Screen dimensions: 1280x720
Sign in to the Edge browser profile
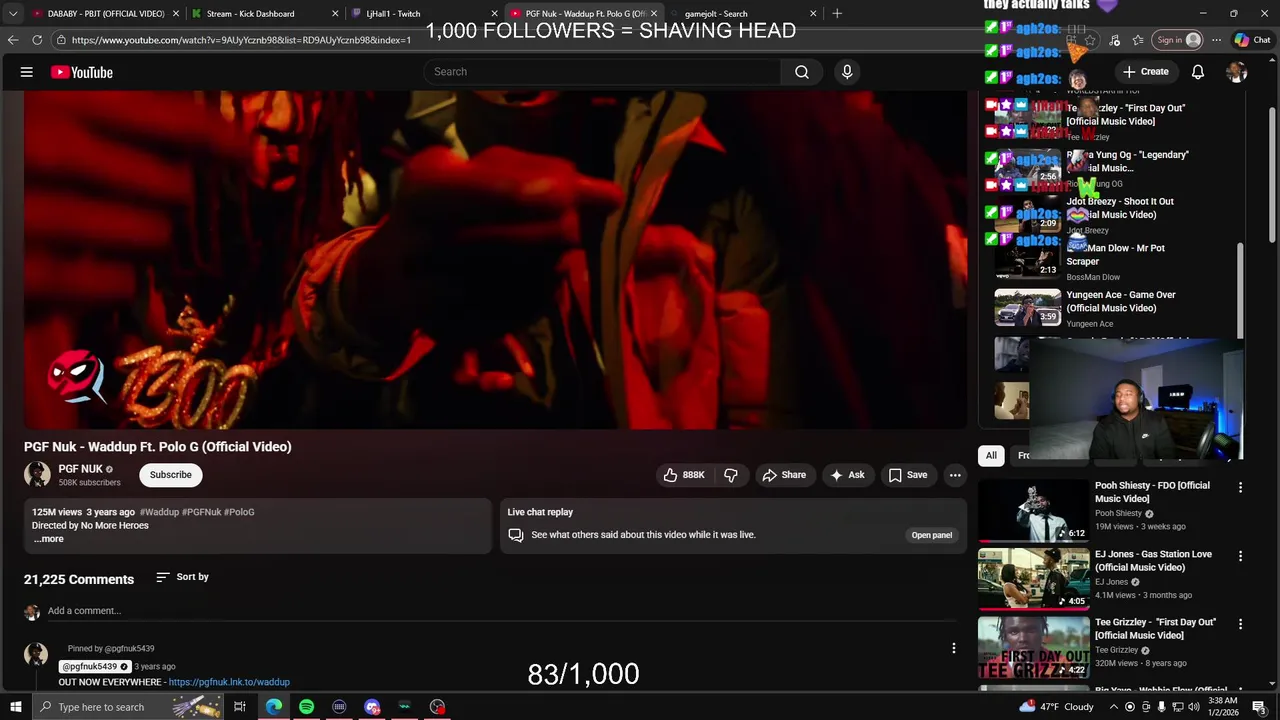1178,40
